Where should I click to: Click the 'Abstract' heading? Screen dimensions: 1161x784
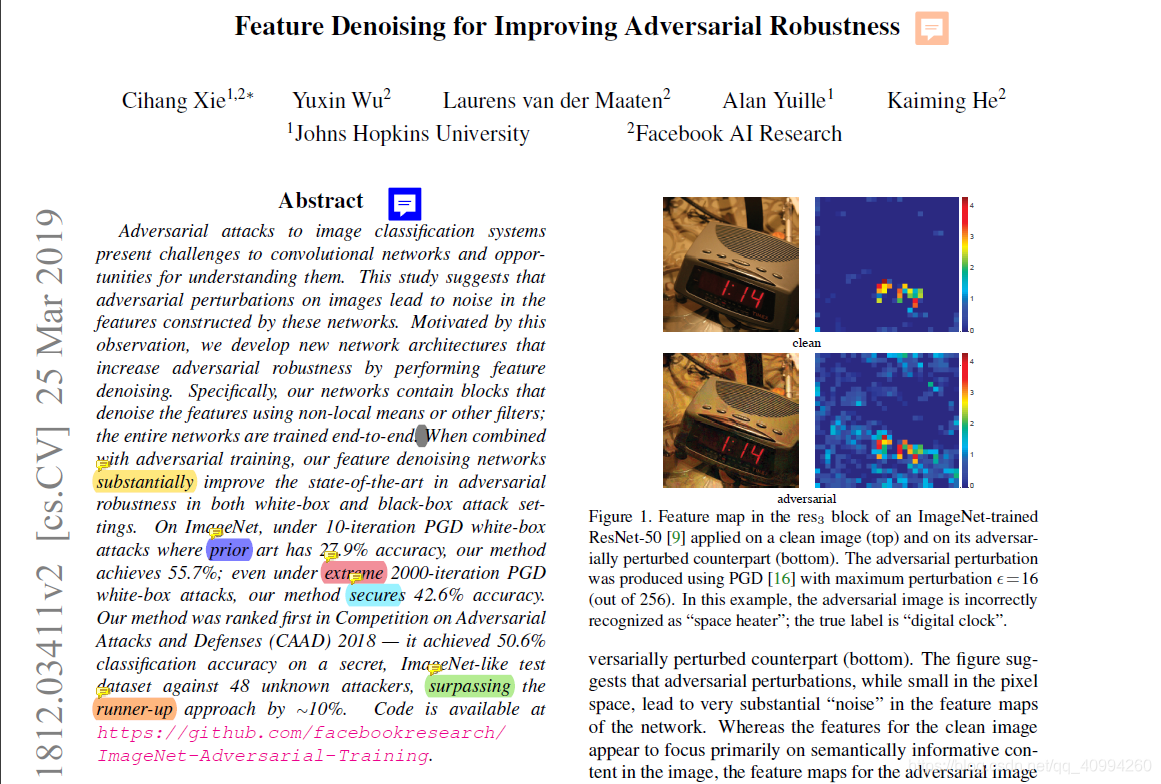[x=321, y=201]
